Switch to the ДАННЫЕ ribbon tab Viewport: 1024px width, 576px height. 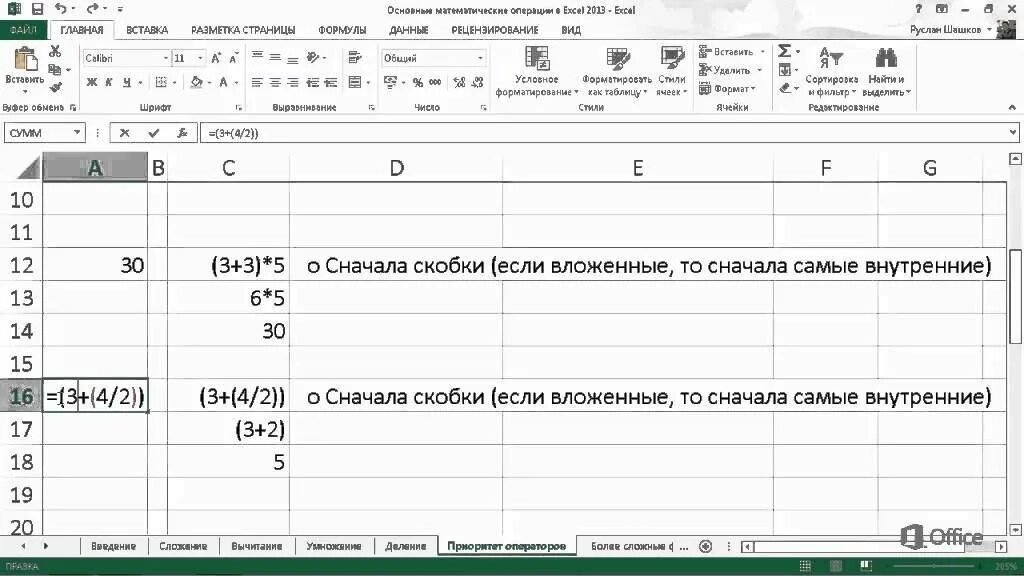(409, 30)
